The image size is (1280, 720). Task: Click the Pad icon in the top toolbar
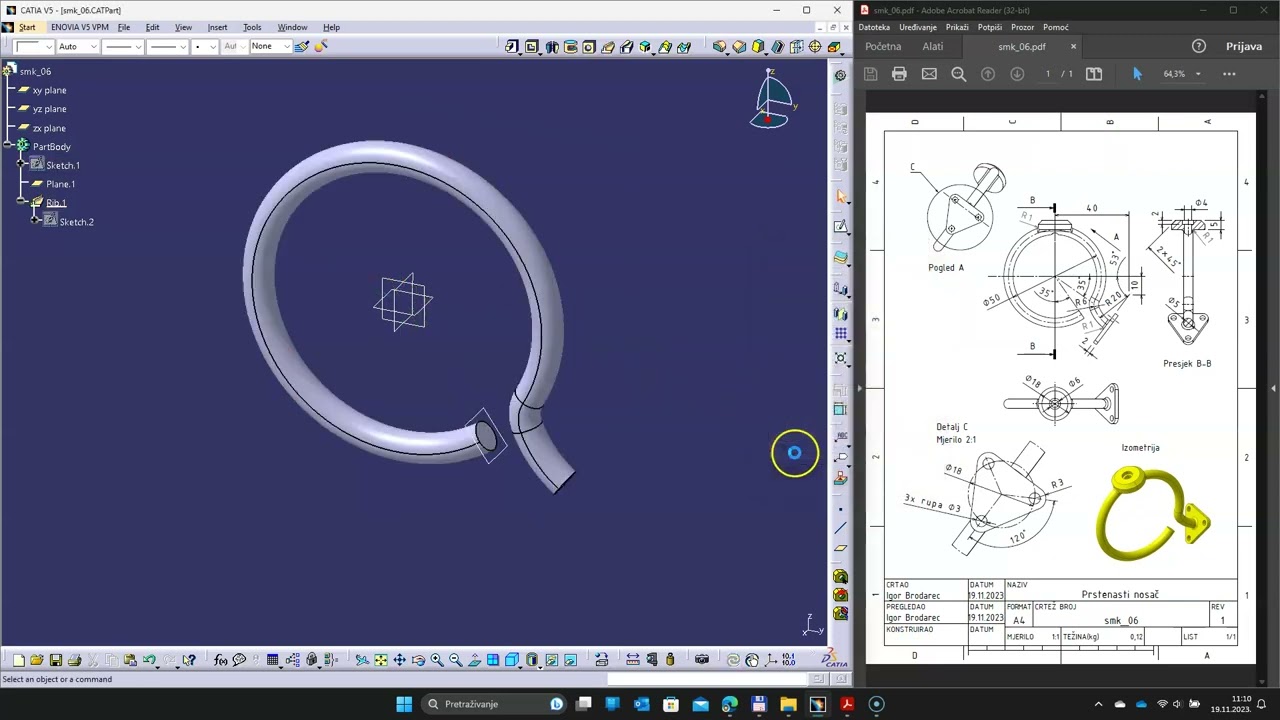pyautogui.click(x=512, y=47)
